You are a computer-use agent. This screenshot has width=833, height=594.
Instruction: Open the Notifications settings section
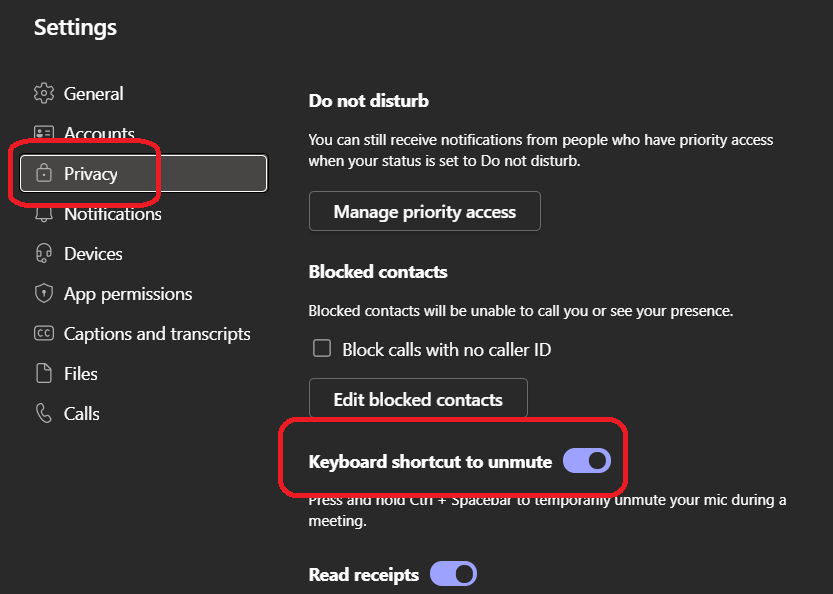112,214
